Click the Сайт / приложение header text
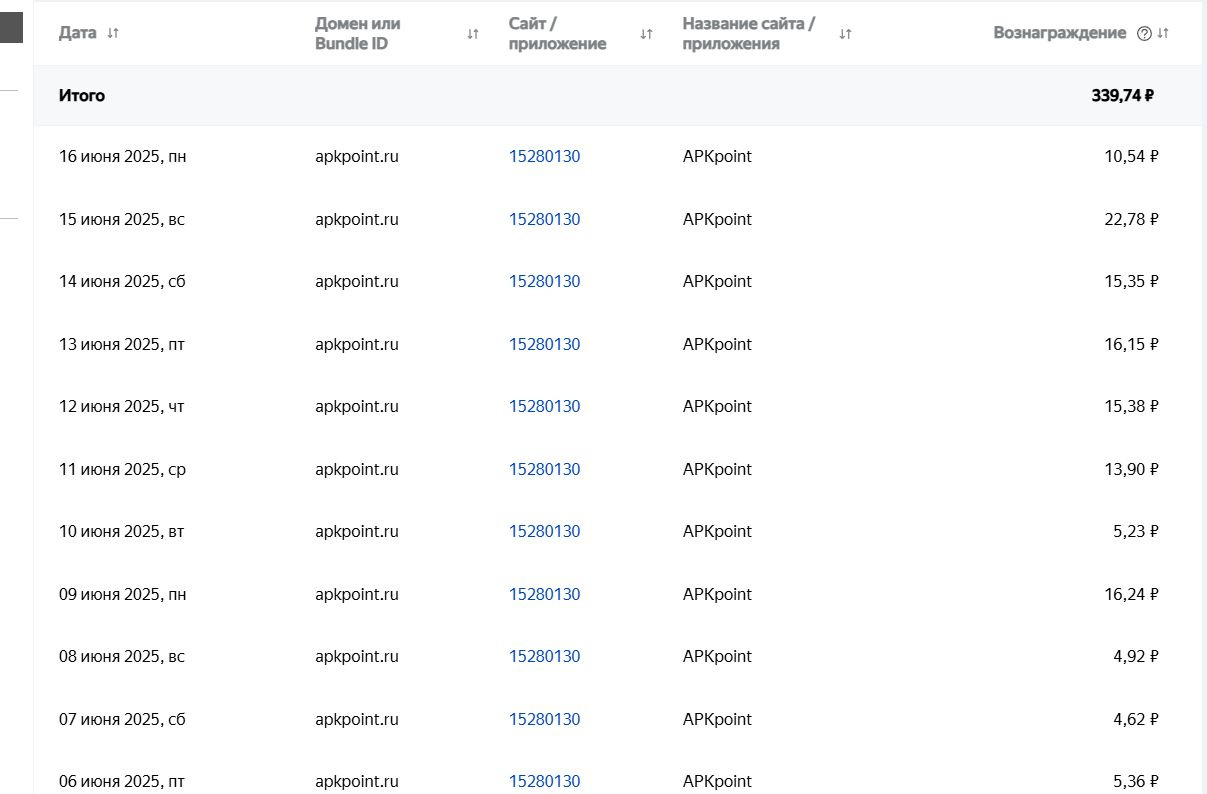This screenshot has width=1207, height=794. tap(557, 34)
